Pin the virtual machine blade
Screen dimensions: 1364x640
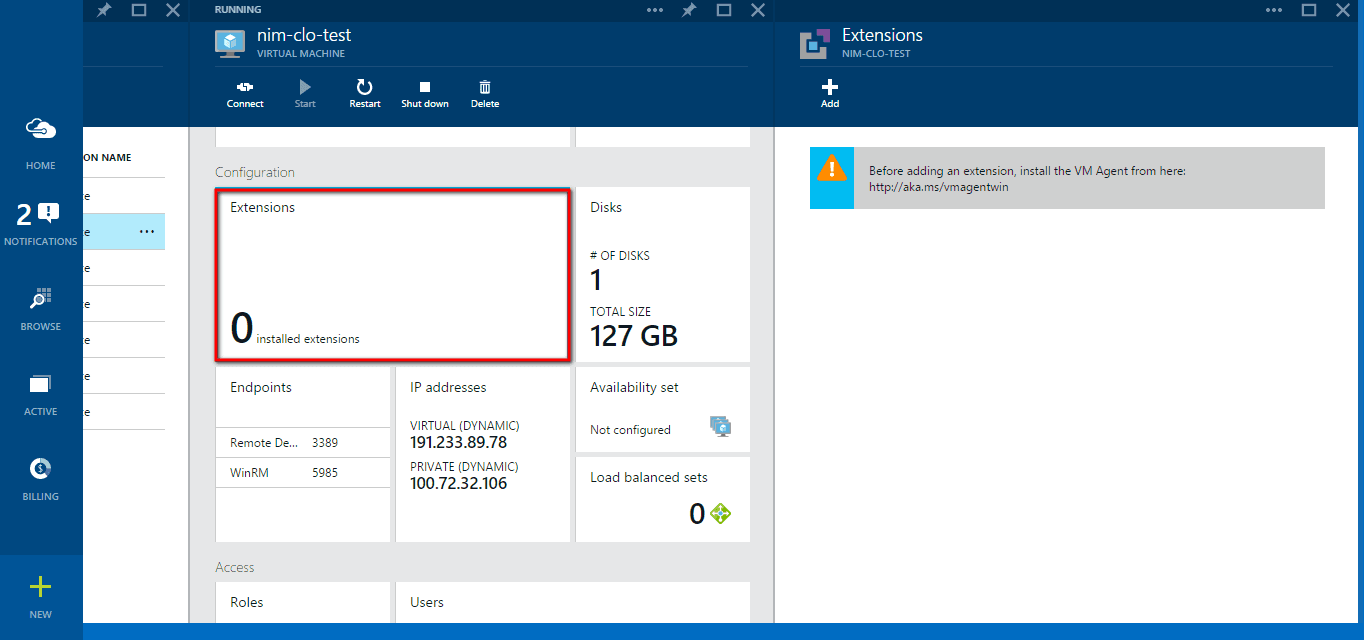(x=689, y=10)
